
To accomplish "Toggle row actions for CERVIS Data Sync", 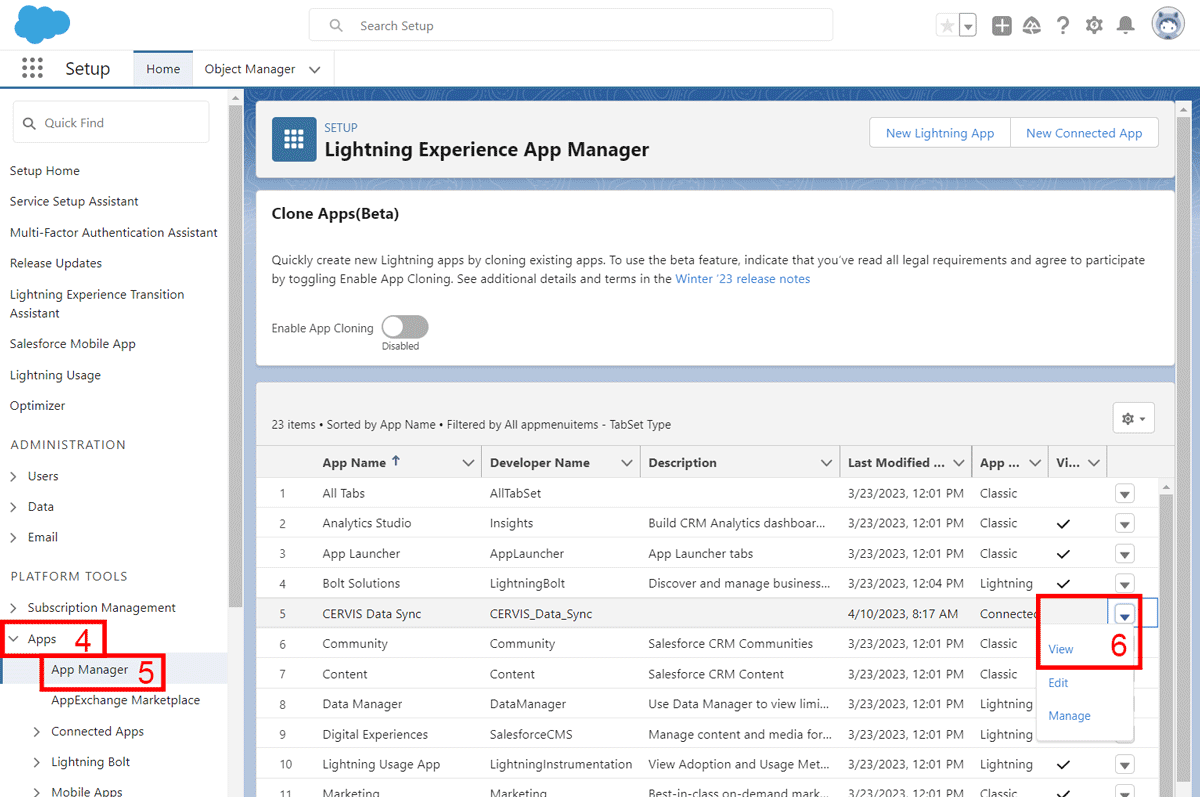I will (1124, 614).
